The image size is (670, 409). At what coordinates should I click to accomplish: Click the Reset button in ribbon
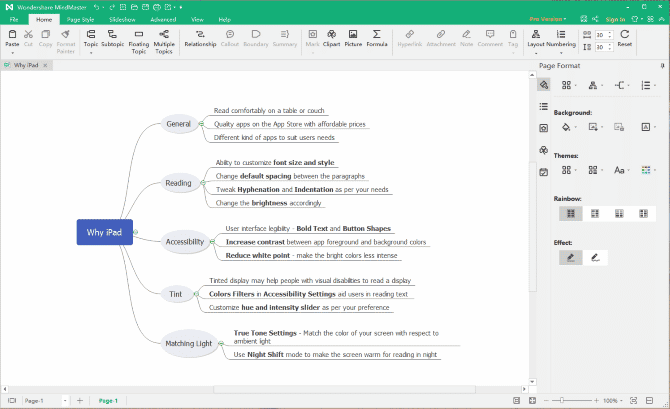(624, 38)
